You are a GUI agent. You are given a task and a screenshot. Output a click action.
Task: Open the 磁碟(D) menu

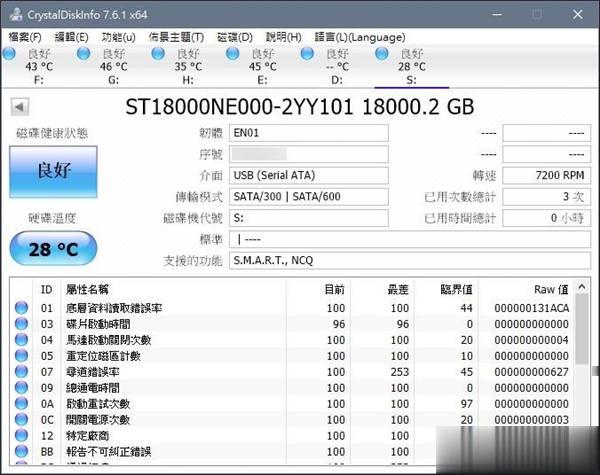235,37
